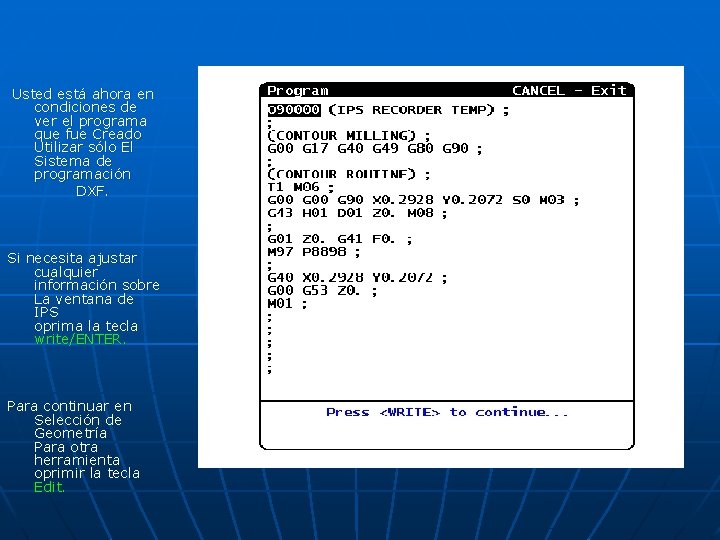Select the '(IPS RECORDER TEMP)' comment text

[x=411, y=110]
